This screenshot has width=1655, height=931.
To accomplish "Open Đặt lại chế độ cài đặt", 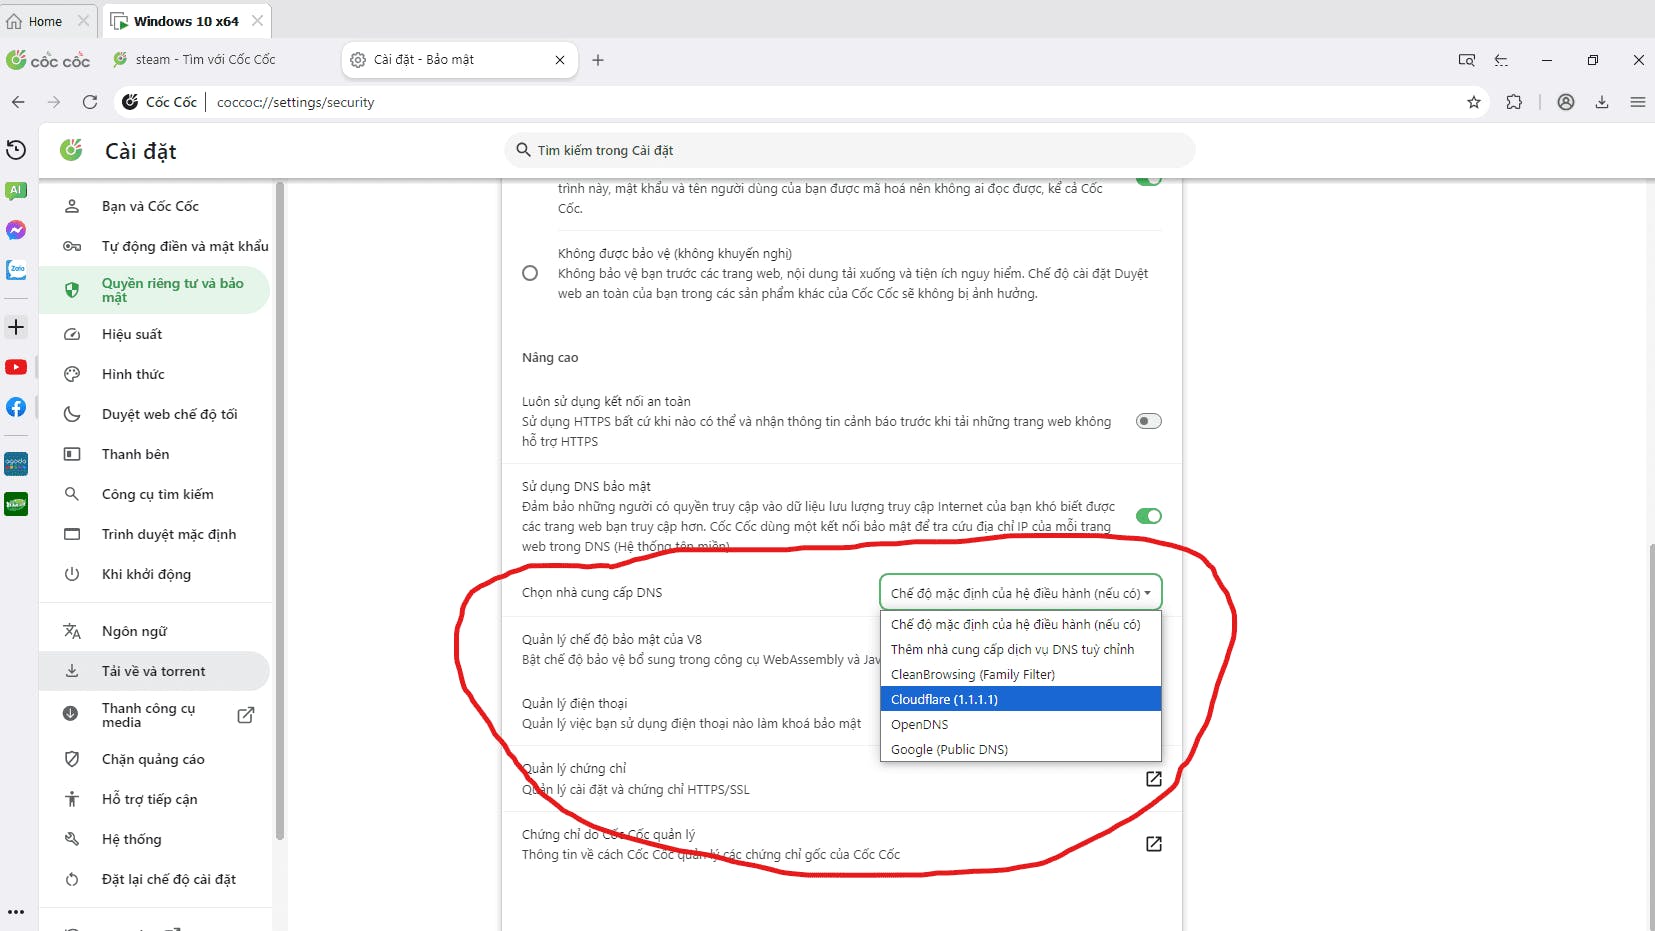I will (155, 879).
